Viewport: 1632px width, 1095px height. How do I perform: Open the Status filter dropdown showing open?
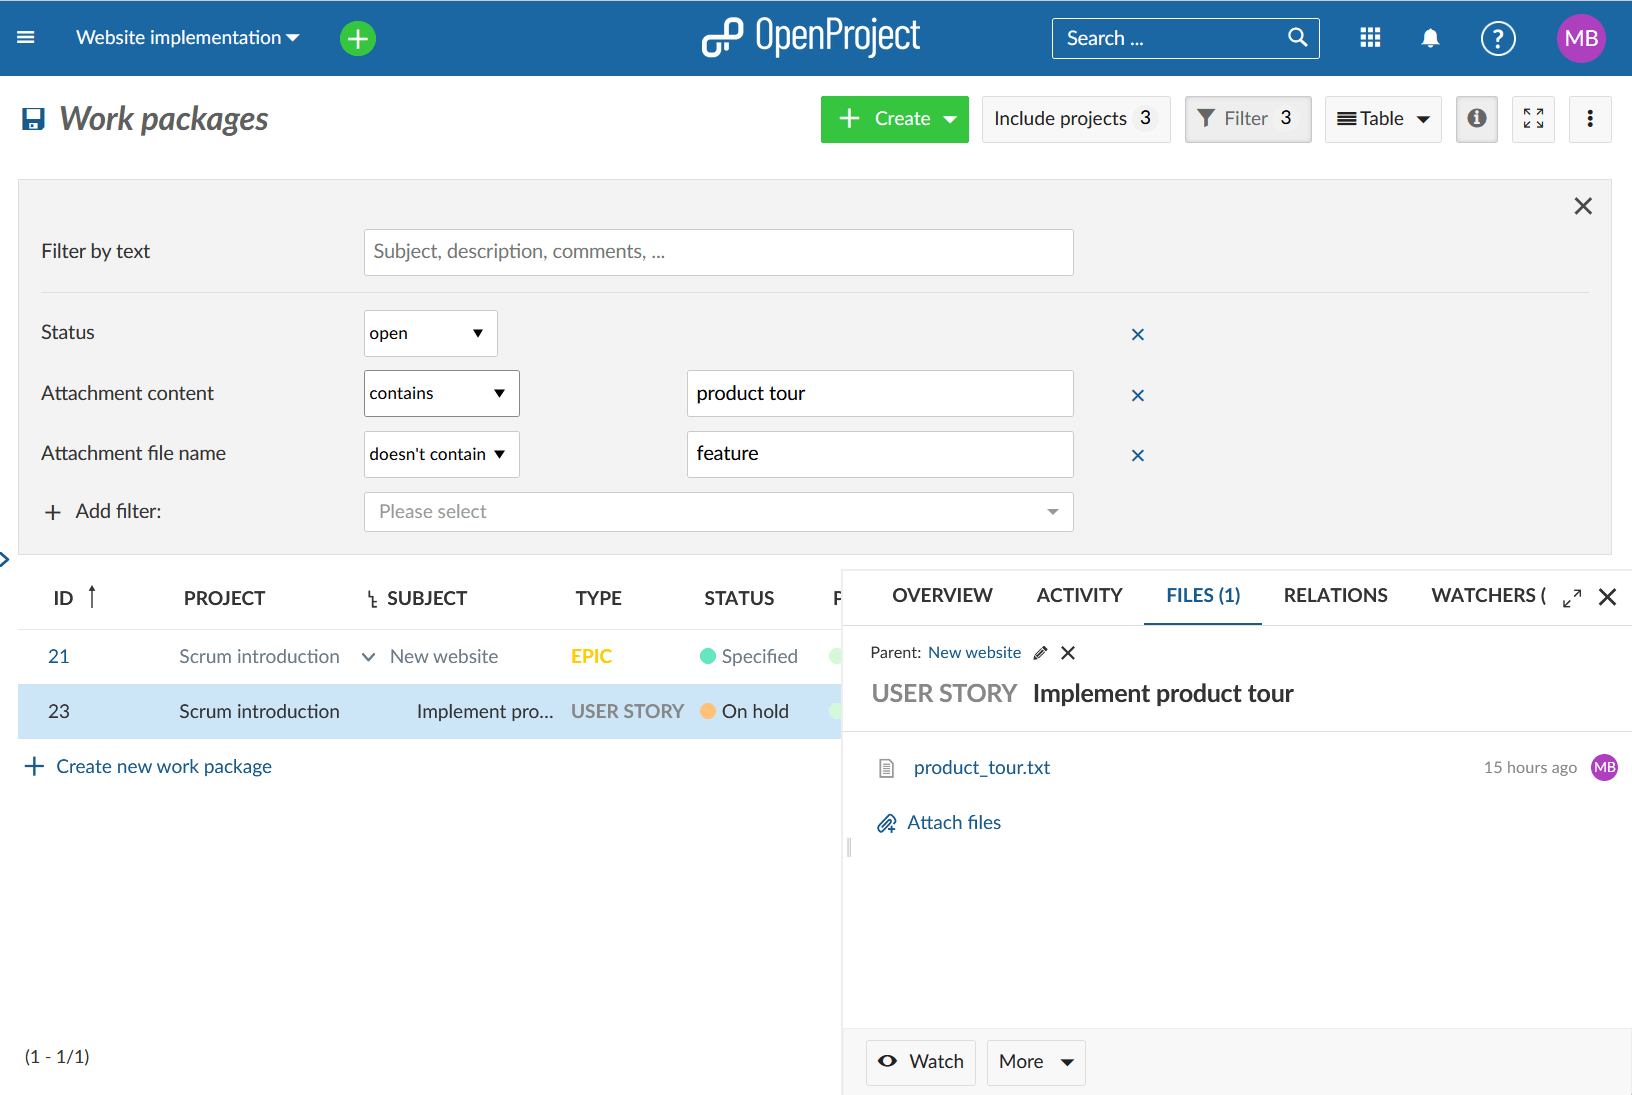point(430,333)
